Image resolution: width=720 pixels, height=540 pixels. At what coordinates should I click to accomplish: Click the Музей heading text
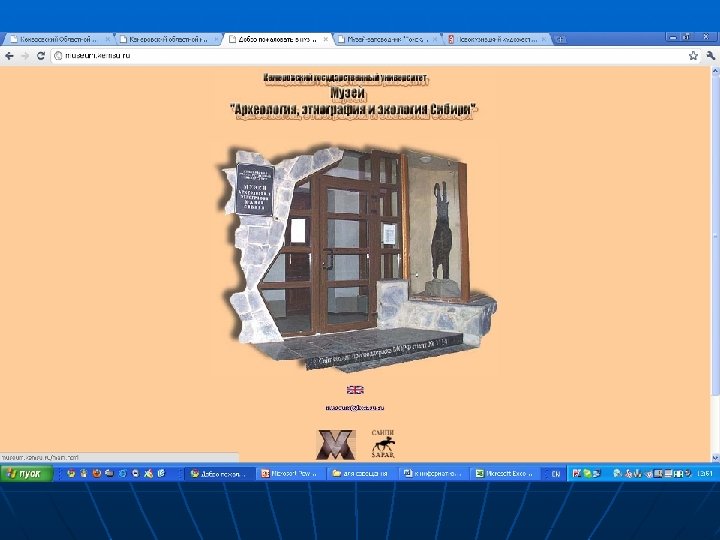tap(348, 93)
